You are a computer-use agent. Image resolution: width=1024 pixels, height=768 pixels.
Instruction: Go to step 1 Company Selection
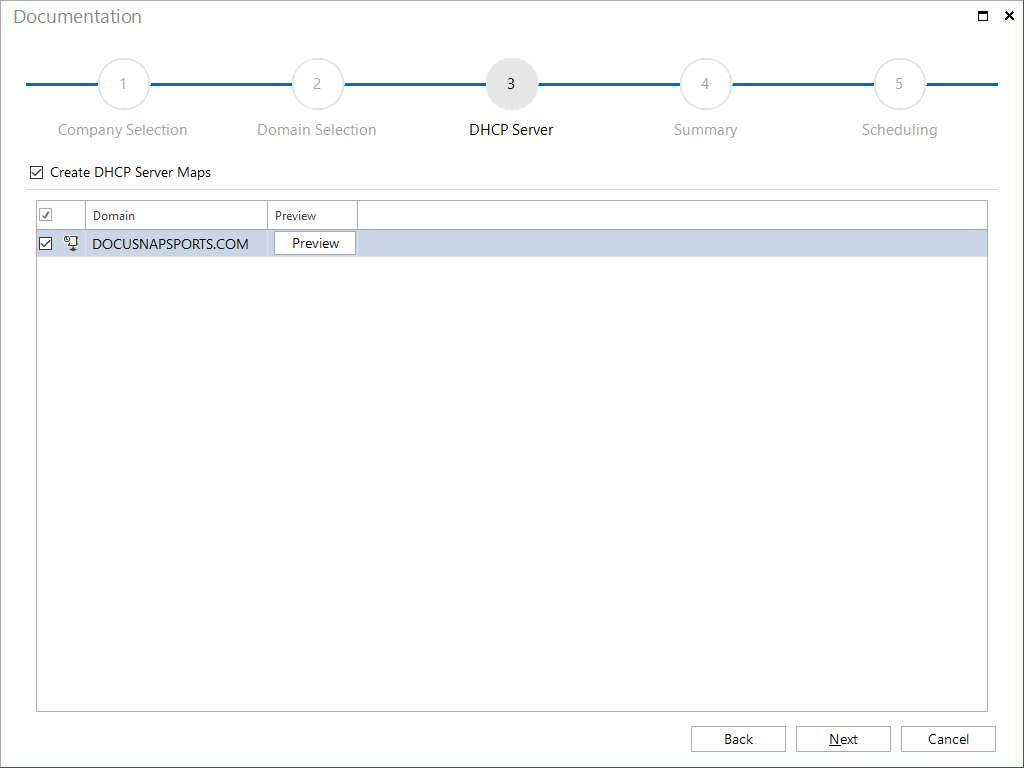click(x=123, y=84)
